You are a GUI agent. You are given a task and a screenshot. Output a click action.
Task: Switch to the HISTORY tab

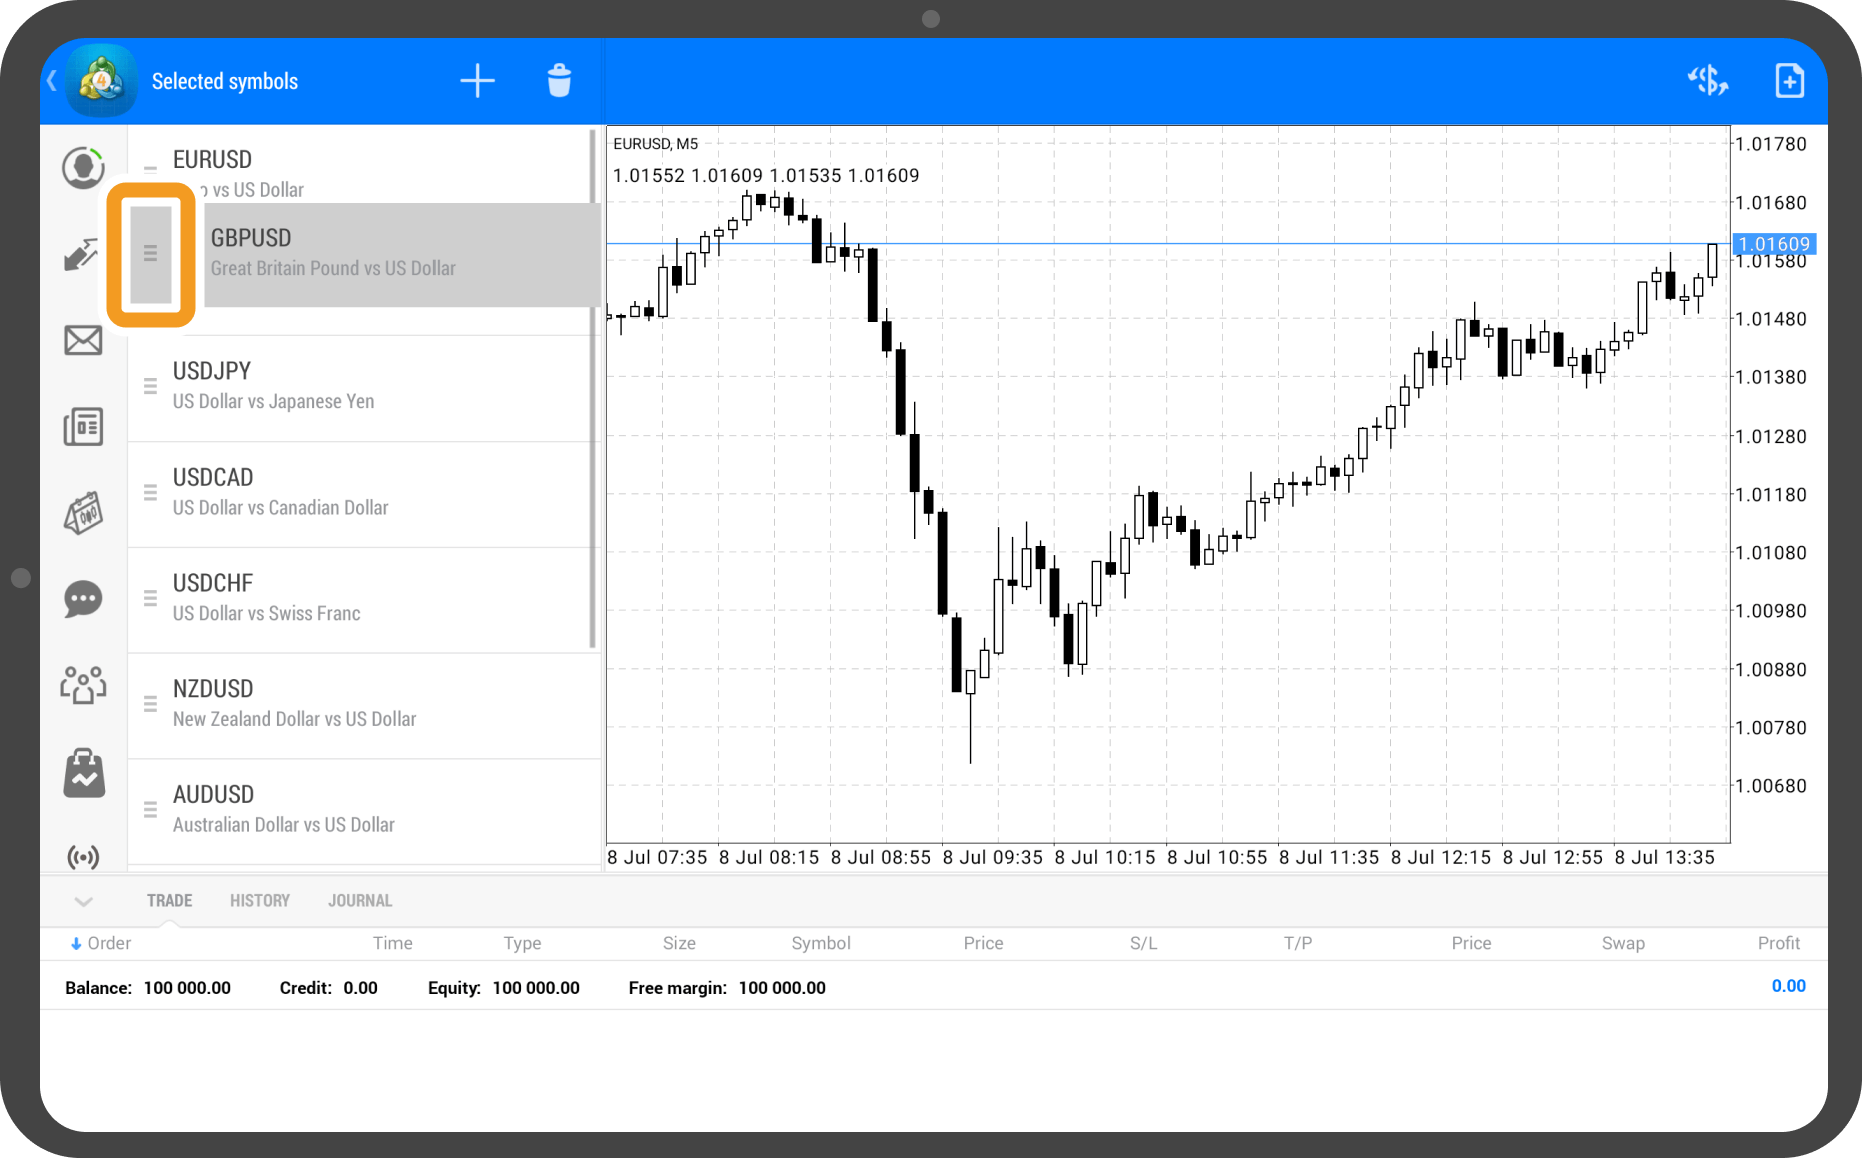coord(260,901)
